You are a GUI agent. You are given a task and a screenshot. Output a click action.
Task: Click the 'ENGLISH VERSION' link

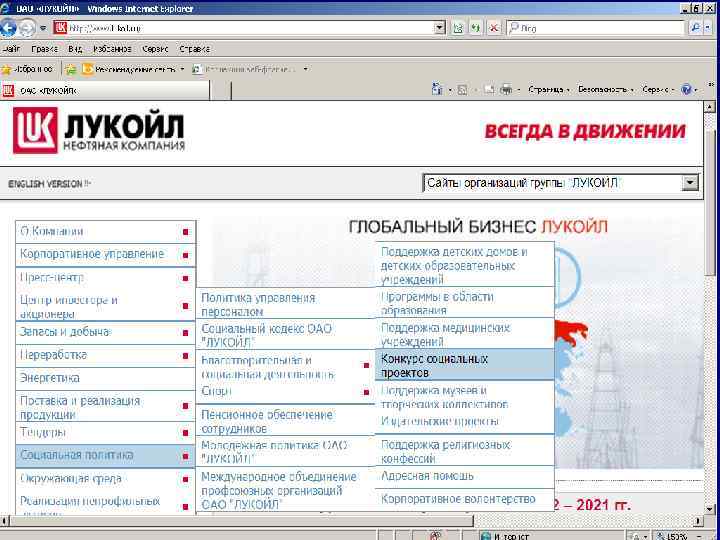[49, 184]
